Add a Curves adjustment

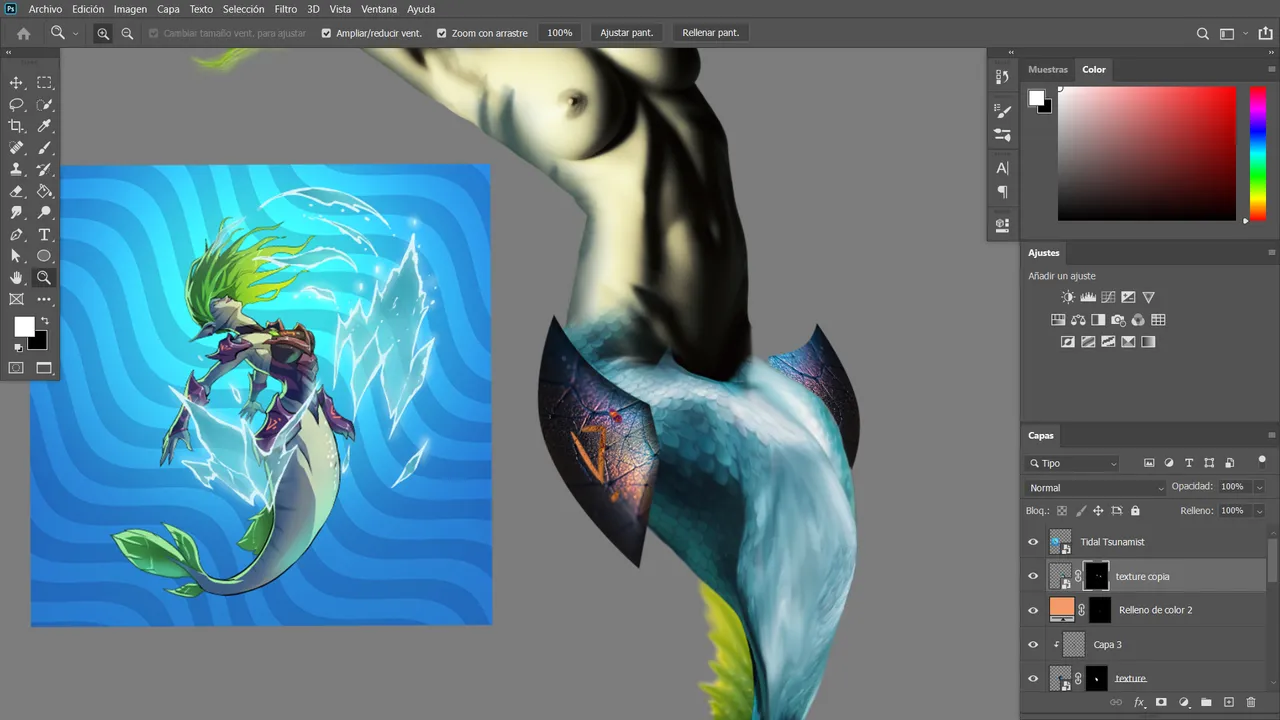(x=1108, y=297)
